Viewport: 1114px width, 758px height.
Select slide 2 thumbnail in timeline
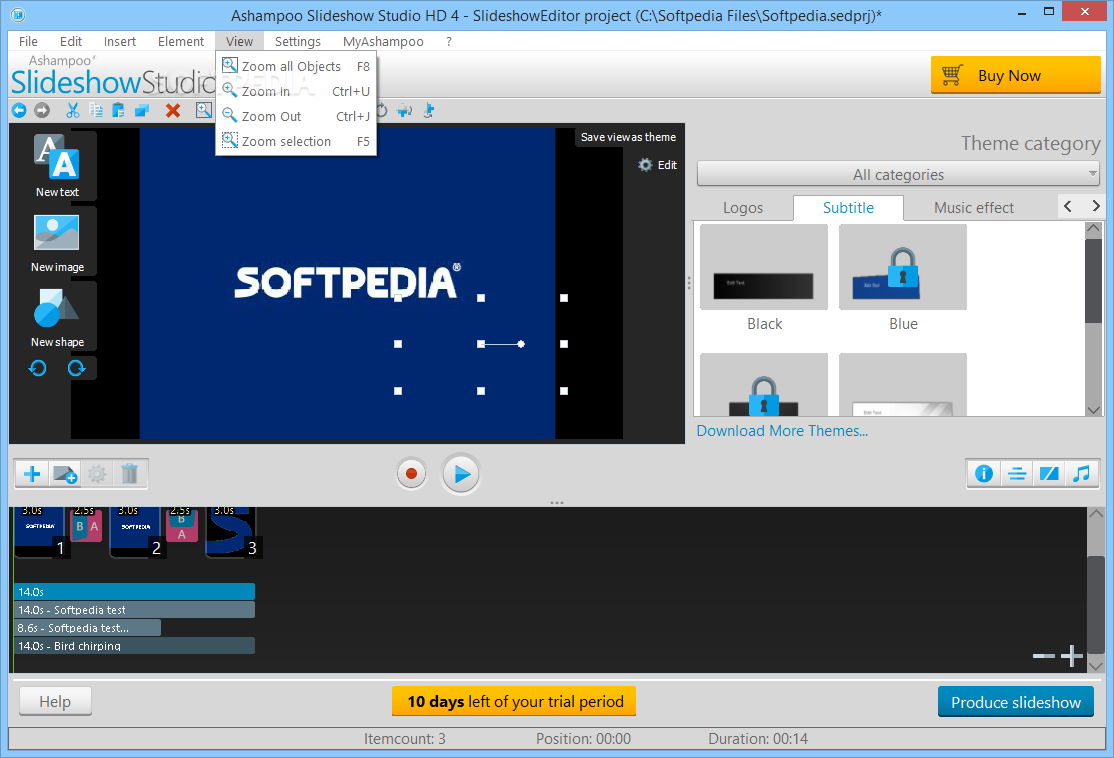pyautogui.click(x=137, y=531)
